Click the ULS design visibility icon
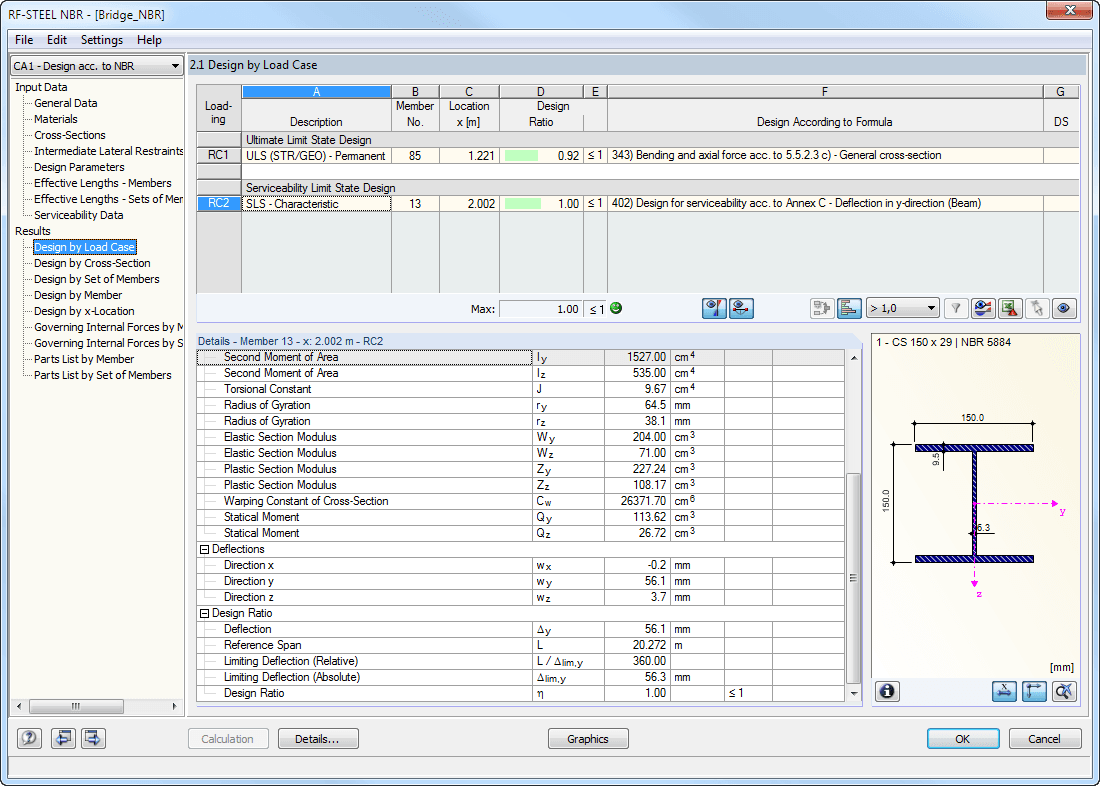The image size is (1100, 786). [x=714, y=308]
